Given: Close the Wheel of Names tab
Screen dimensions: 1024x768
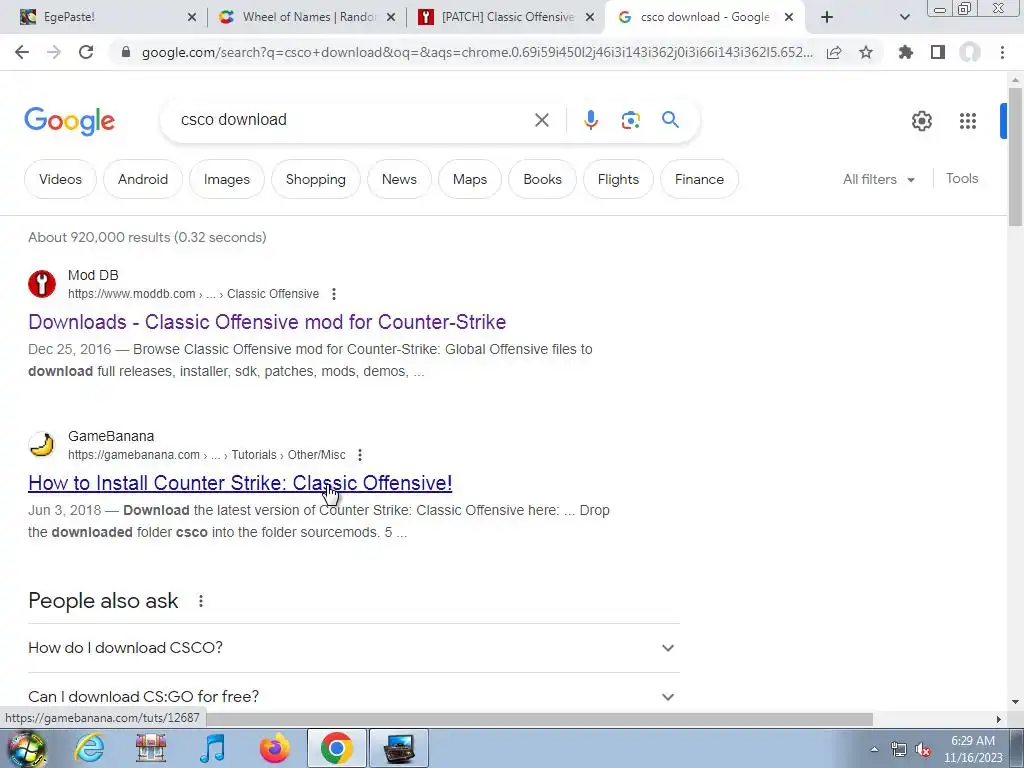Looking at the screenshot, I should (391, 18).
